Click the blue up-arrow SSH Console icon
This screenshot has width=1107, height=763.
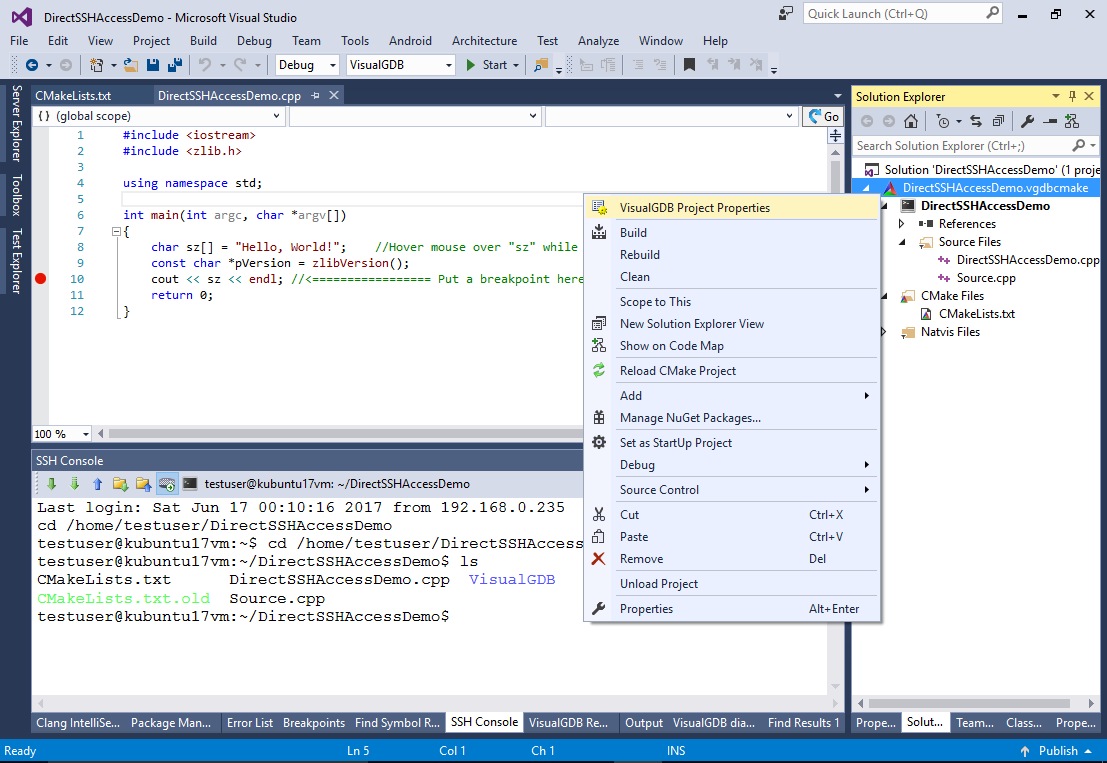[x=97, y=483]
